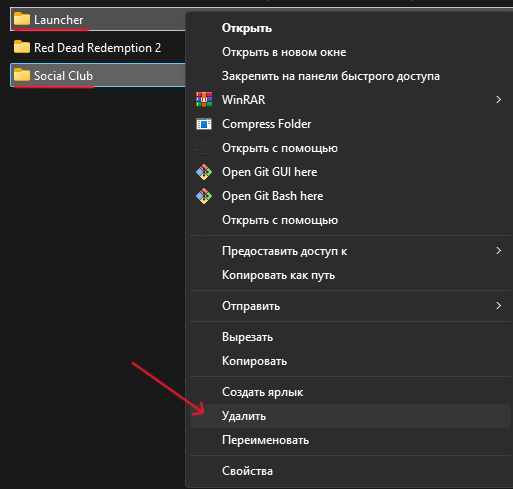The image size is (513, 489).
Task: Select Open Git GUI here
Action: click(350, 172)
